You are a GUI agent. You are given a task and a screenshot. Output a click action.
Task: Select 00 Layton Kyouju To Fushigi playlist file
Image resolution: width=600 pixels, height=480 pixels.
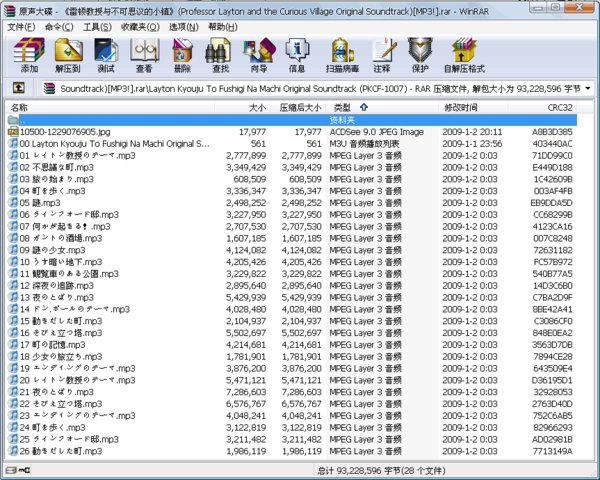point(114,144)
